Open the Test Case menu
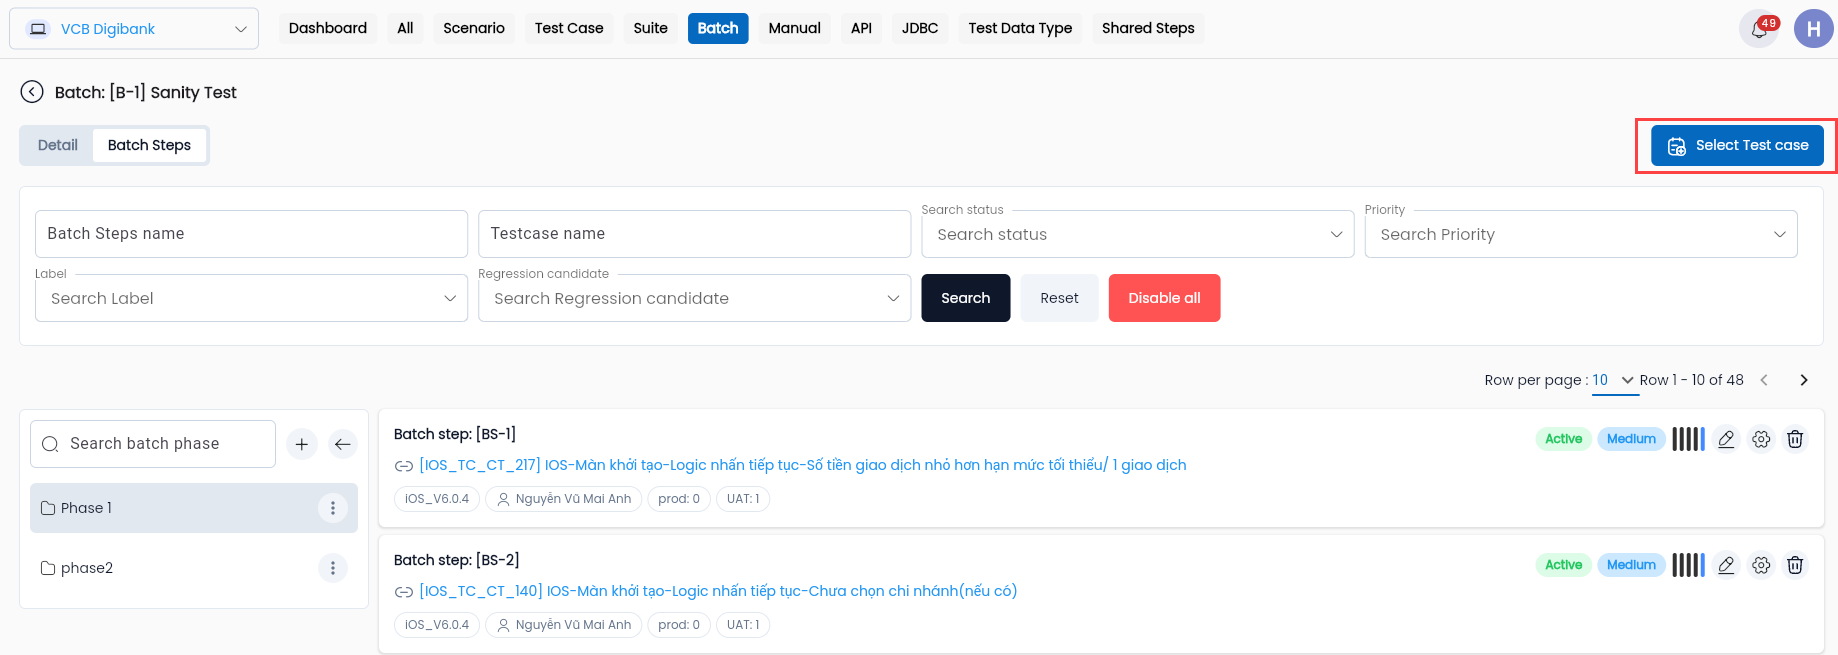The image size is (1838, 655). (x=569, y=28)
